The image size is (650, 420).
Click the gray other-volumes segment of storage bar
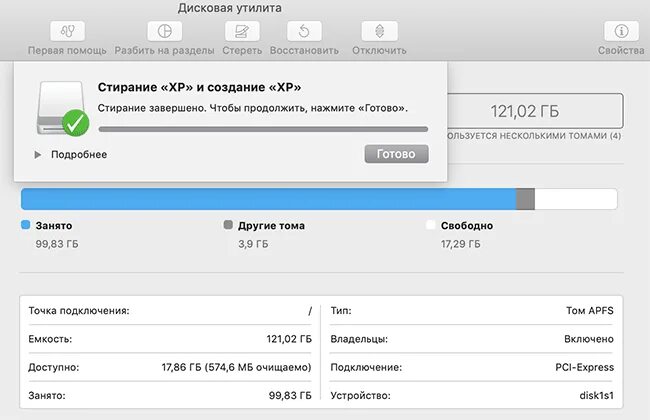coord(525,199)
